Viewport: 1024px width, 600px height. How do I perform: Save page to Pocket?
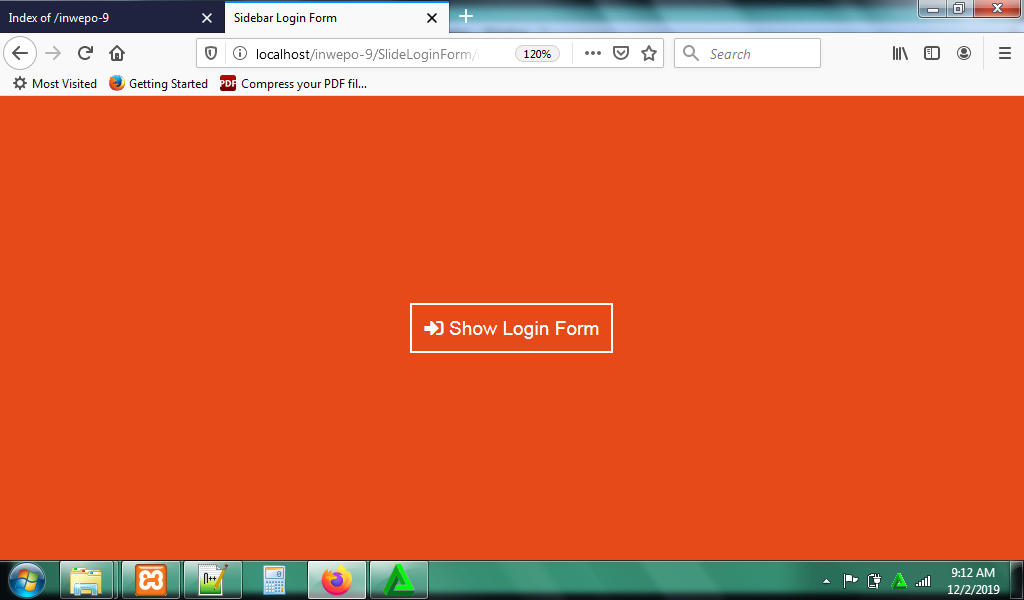coord(621,54)
